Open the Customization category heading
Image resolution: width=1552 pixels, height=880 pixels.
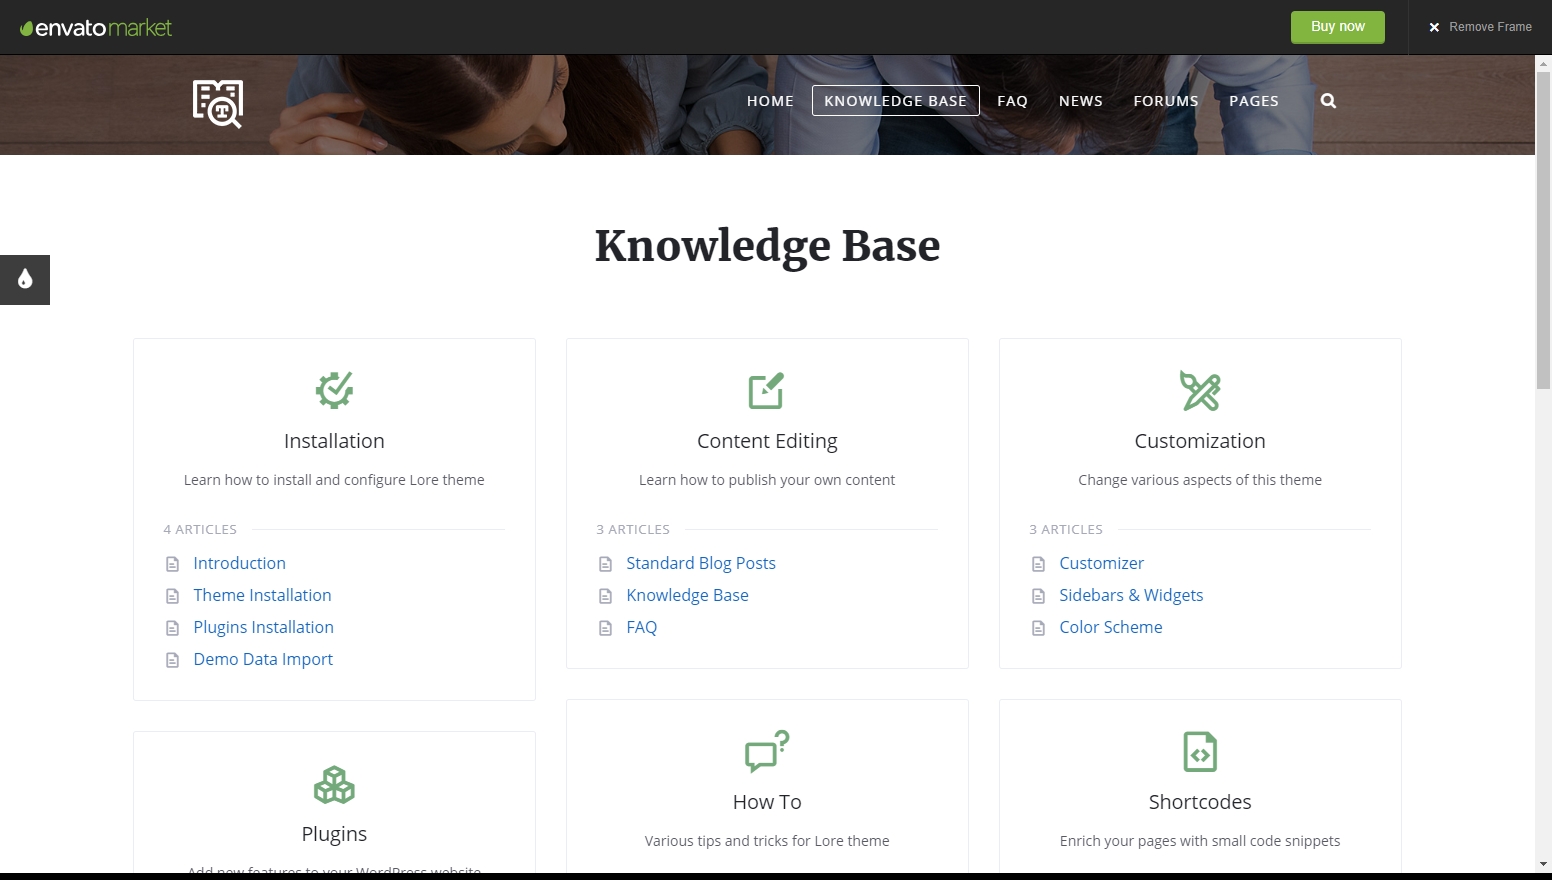(1200, 441)
